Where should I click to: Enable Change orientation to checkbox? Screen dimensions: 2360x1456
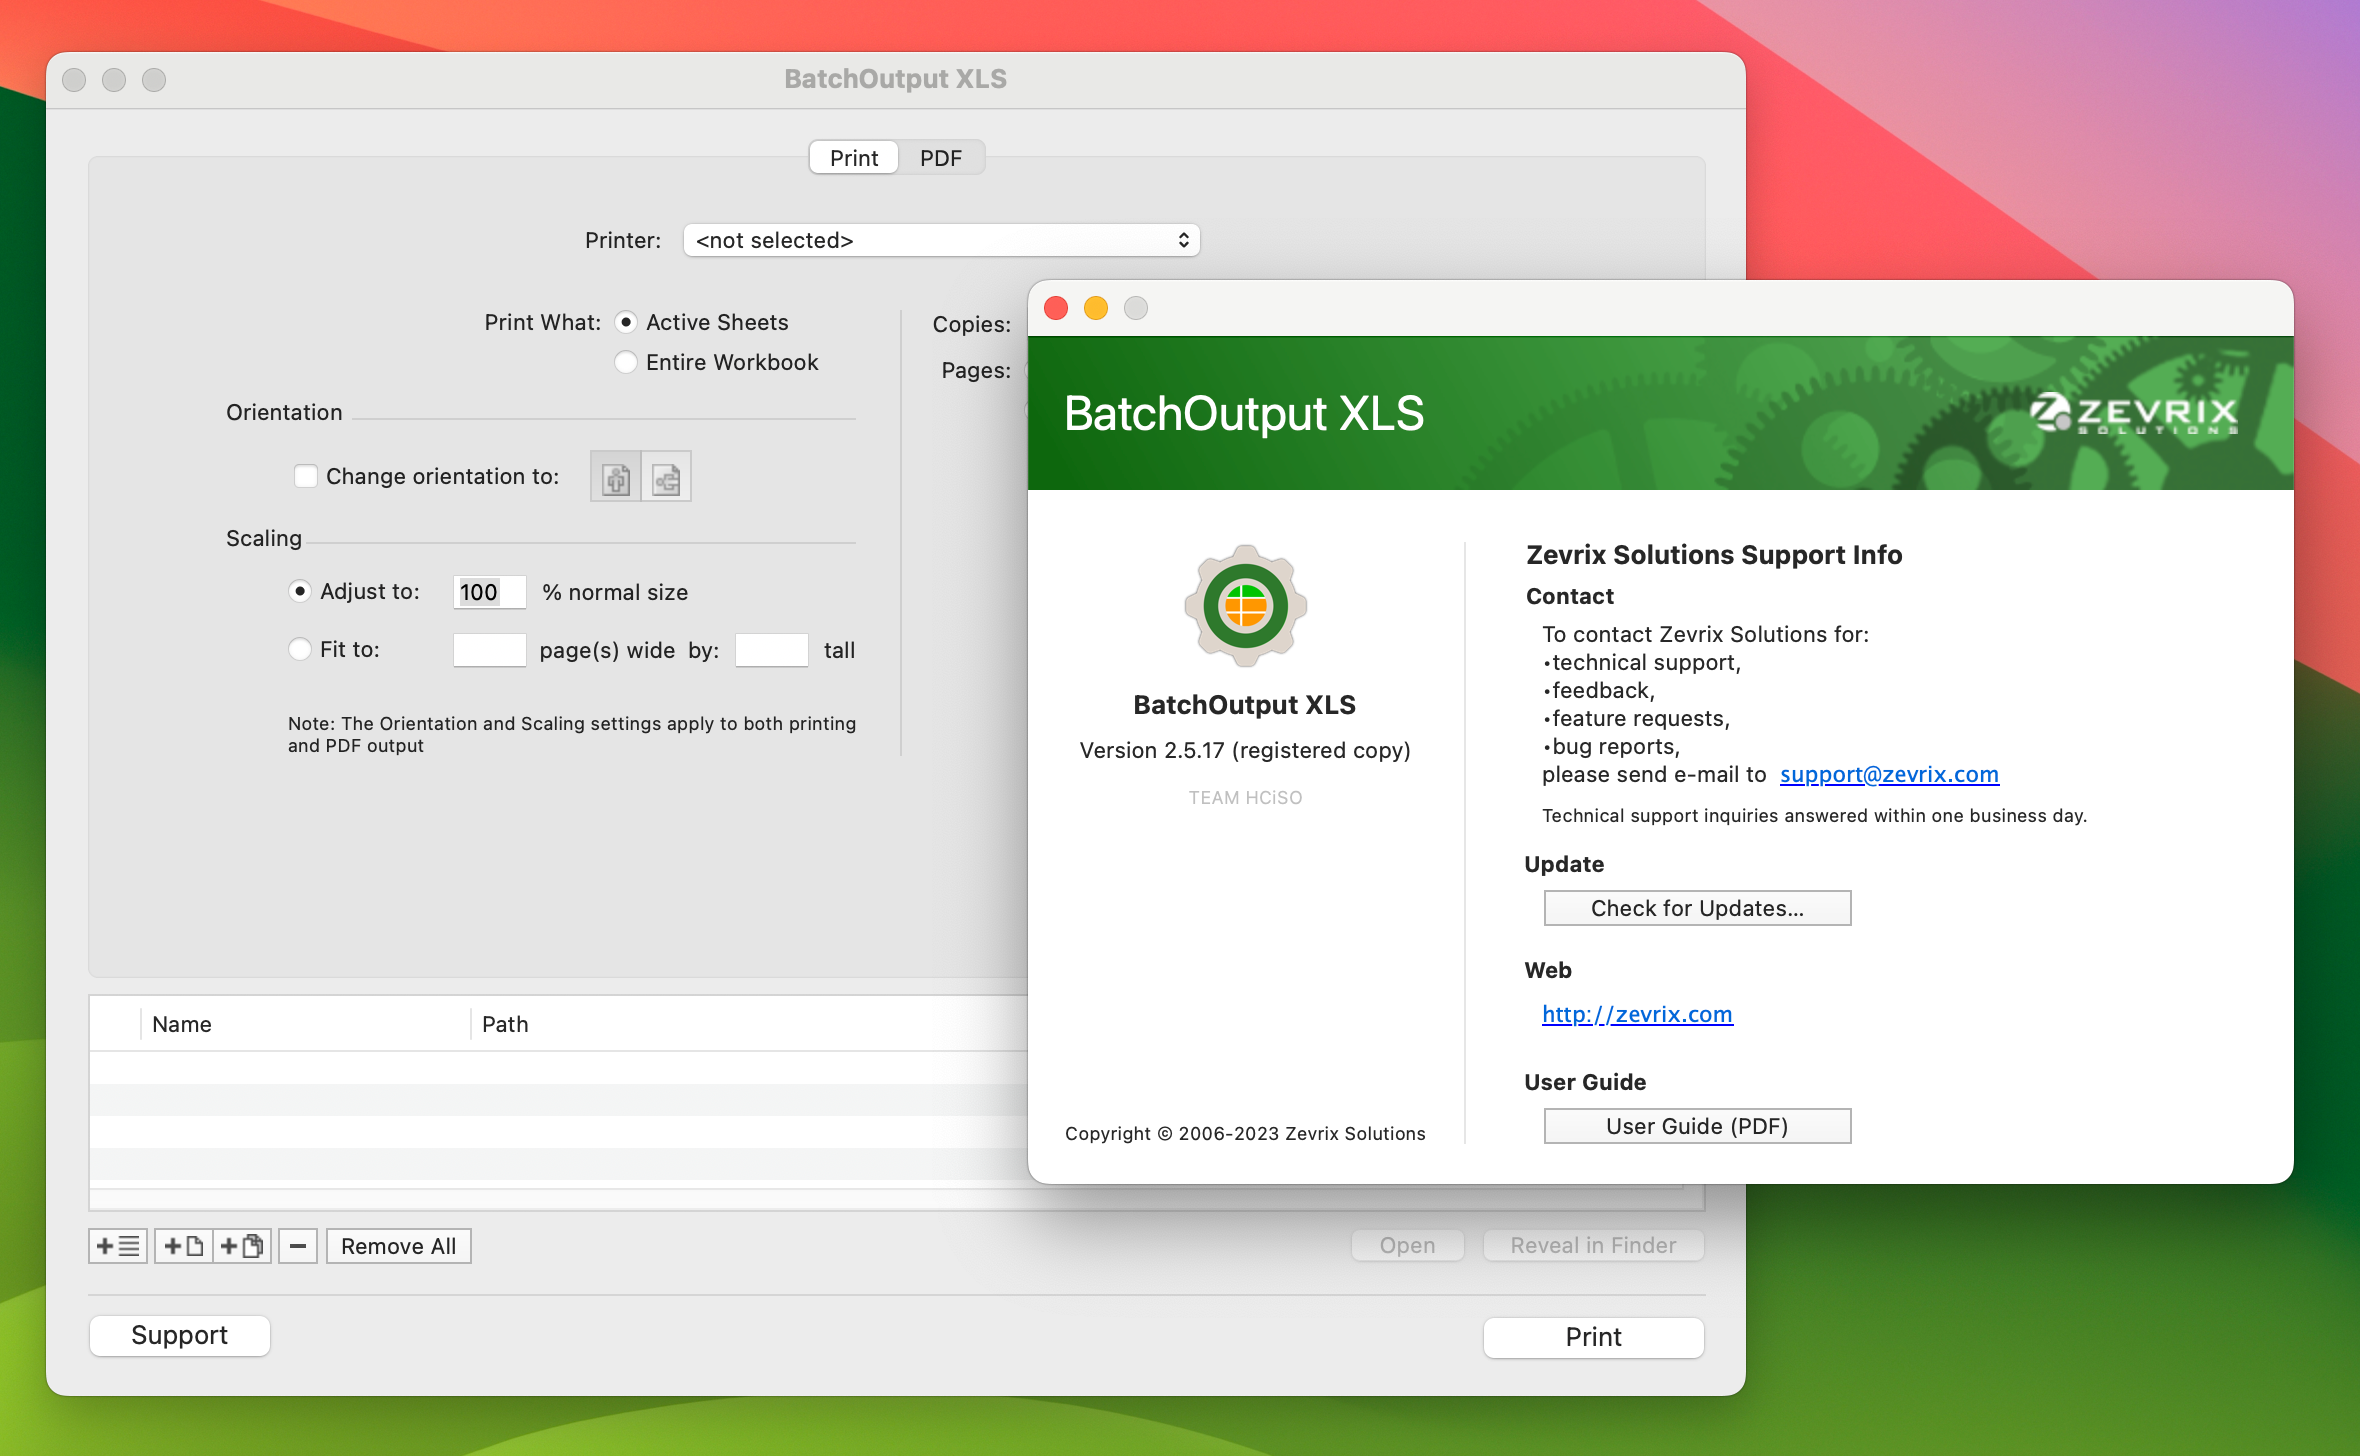[x=305, y=477]
